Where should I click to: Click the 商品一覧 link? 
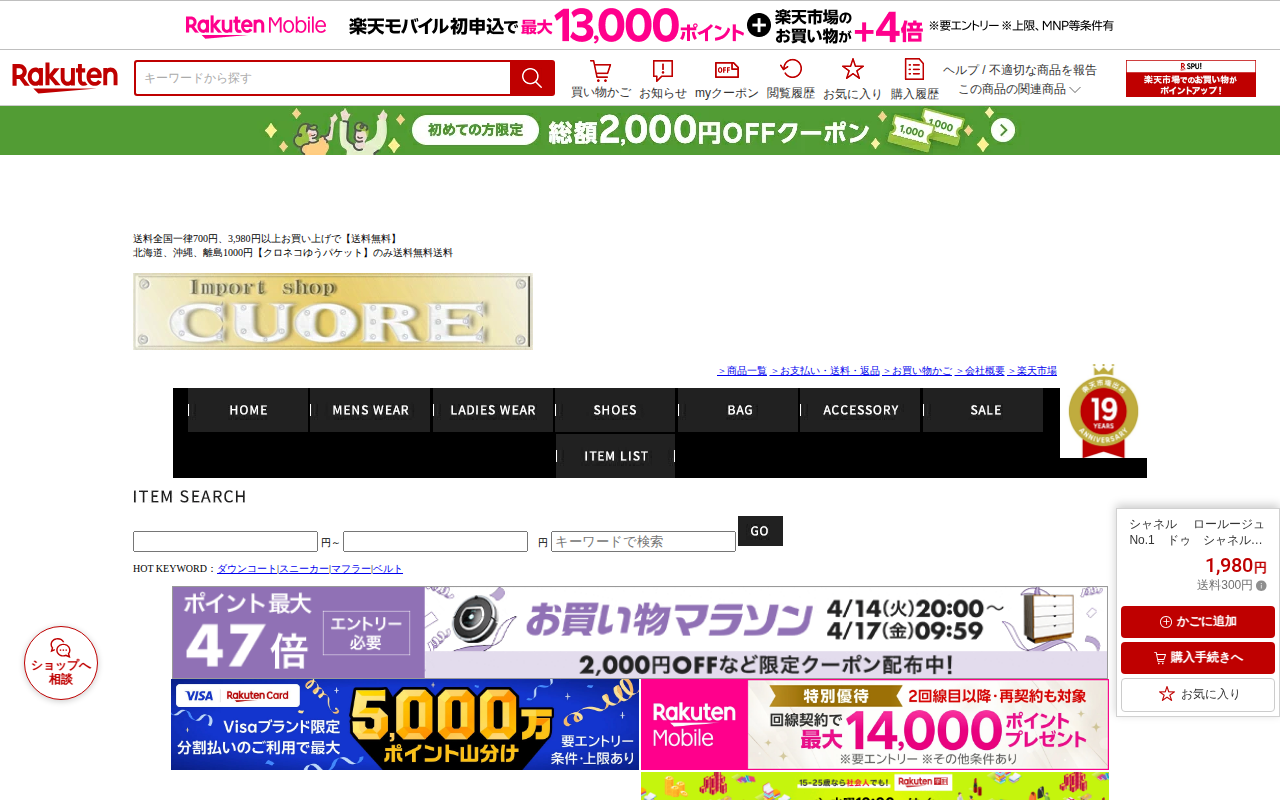pos(742,371)
